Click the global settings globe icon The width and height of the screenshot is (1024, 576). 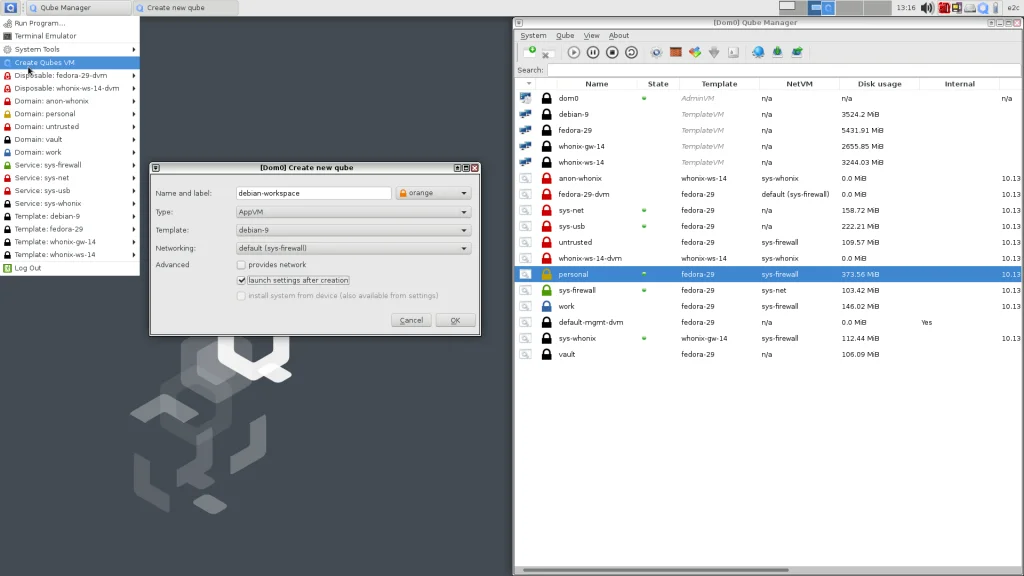click(758, 52)
